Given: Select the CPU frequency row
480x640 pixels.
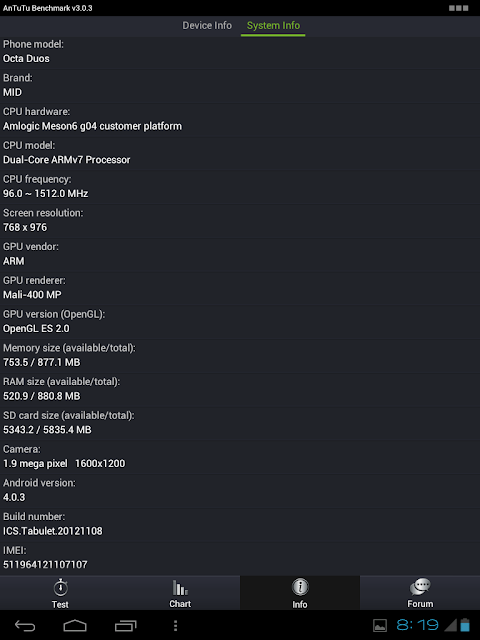Looking at the screenshot, I should click(x=240, y=187).
